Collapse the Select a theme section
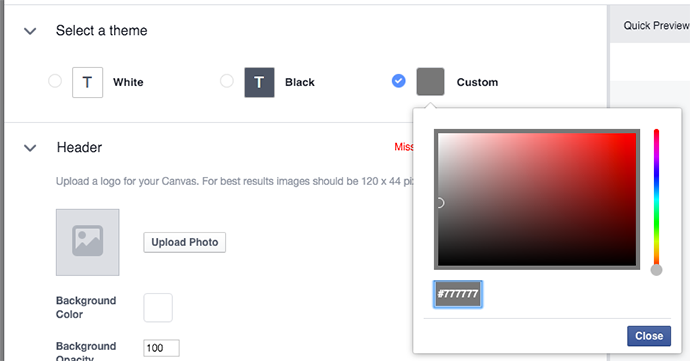The width and height of the screenshot is (690, 361). [x=30, y=31]
